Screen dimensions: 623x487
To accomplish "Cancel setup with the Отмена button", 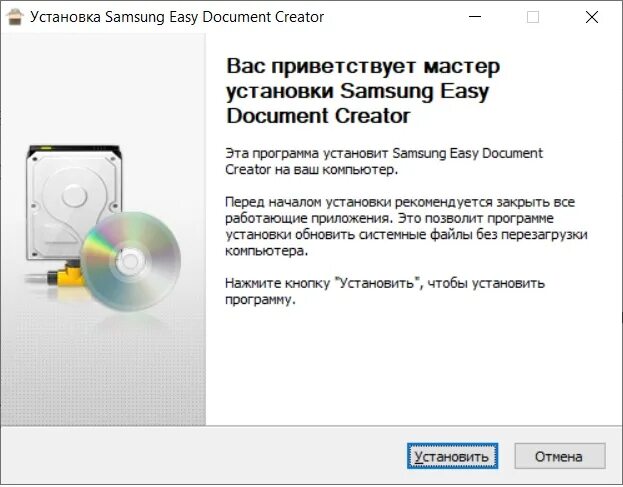I will click(560, 456).
